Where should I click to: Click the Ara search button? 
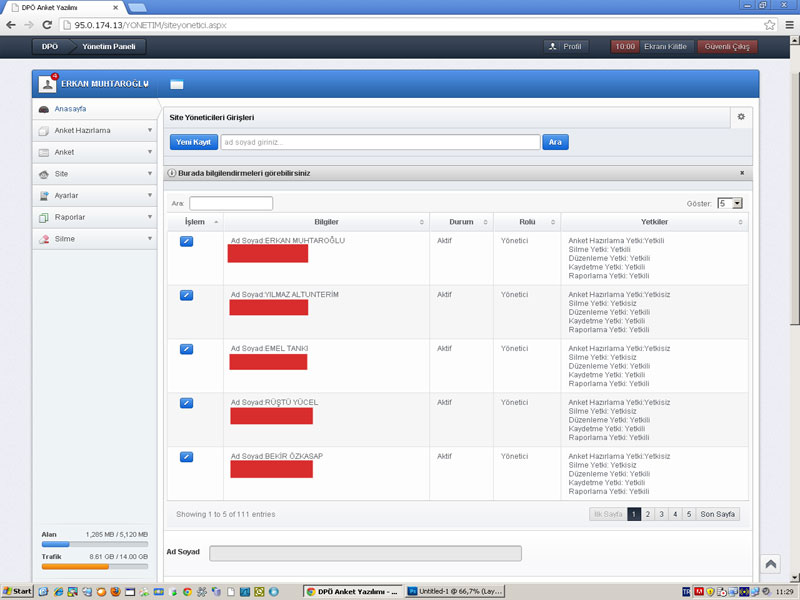555,142
